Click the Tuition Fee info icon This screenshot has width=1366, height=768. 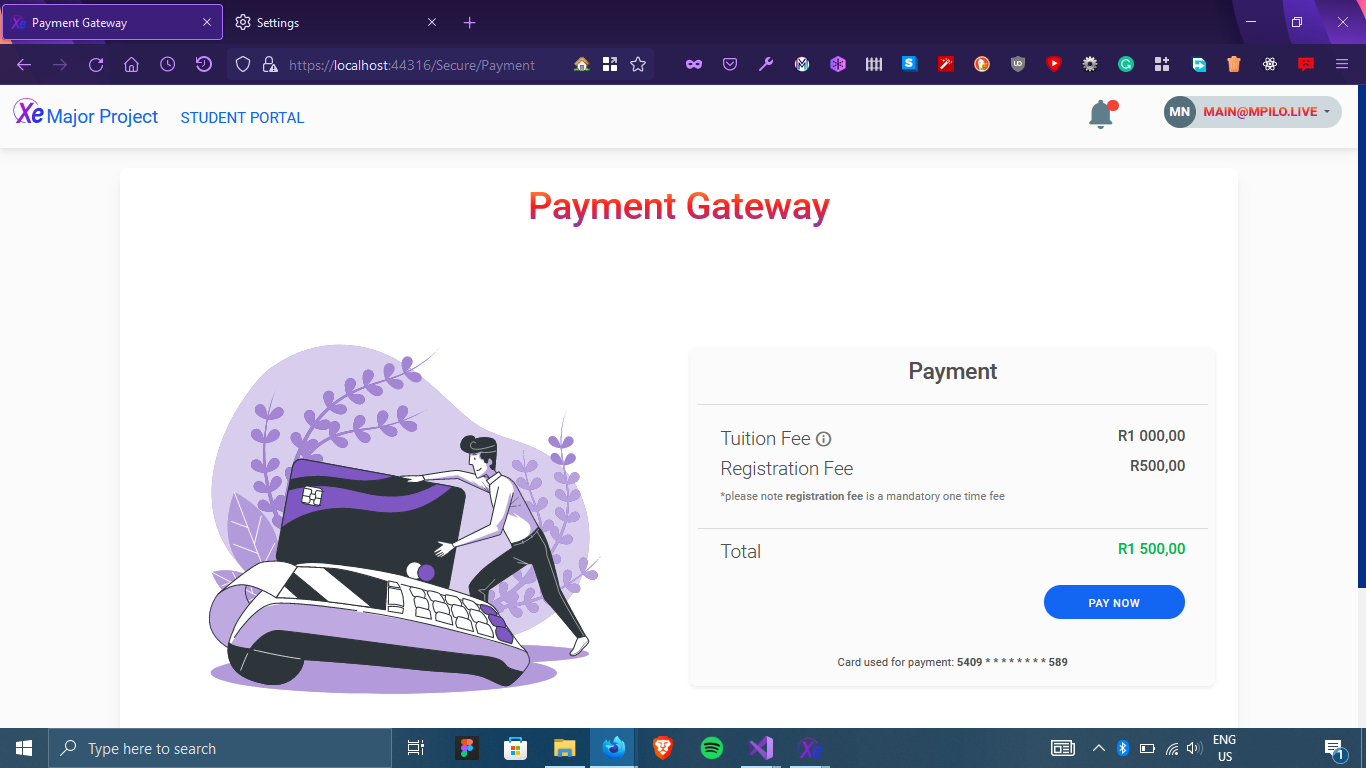coord(824,439)
